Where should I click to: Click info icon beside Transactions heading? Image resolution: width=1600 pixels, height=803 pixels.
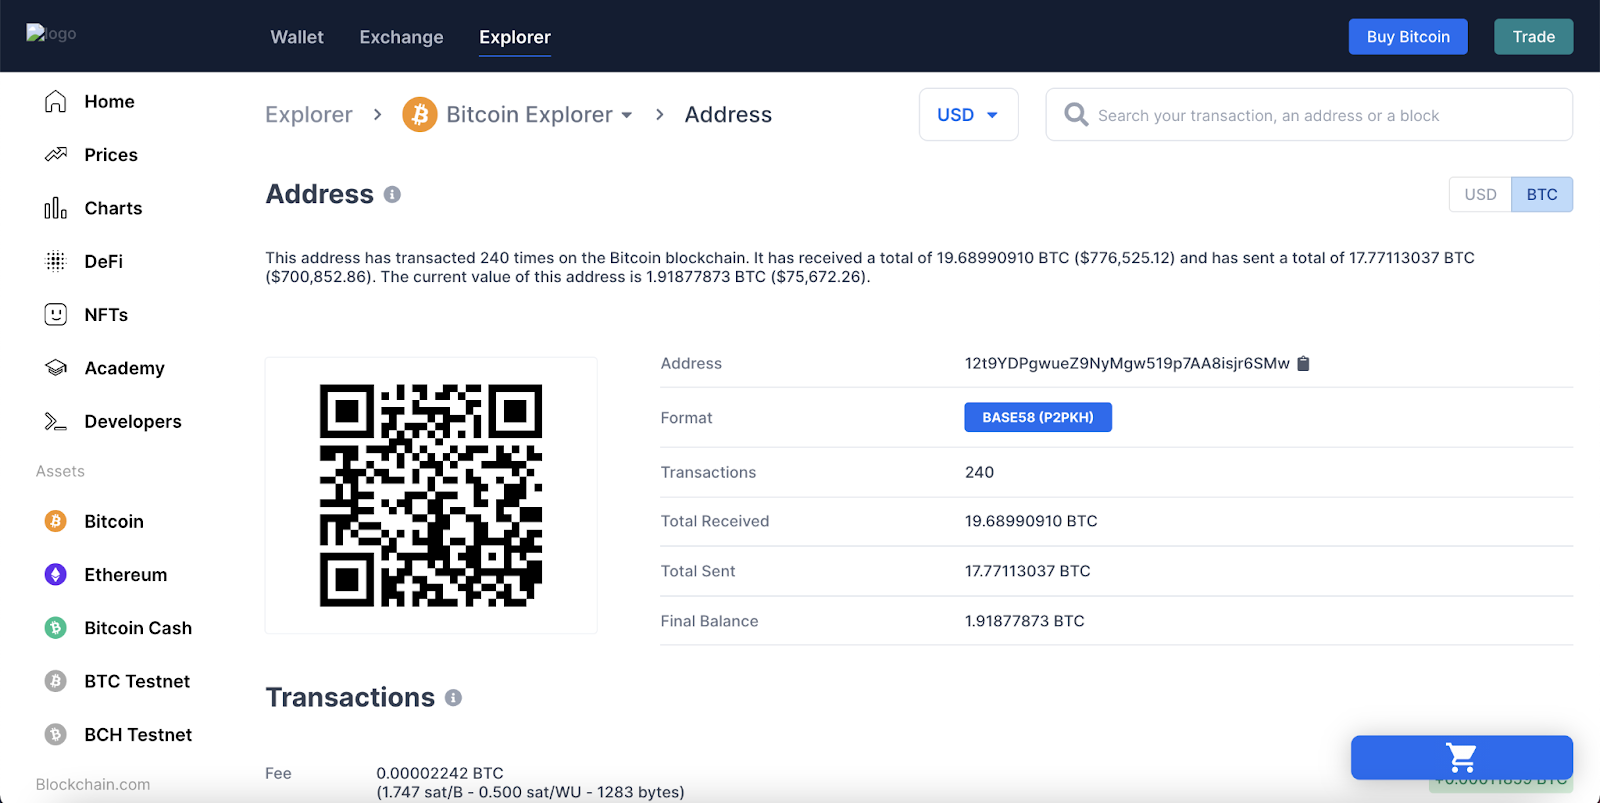coord(453,697)
